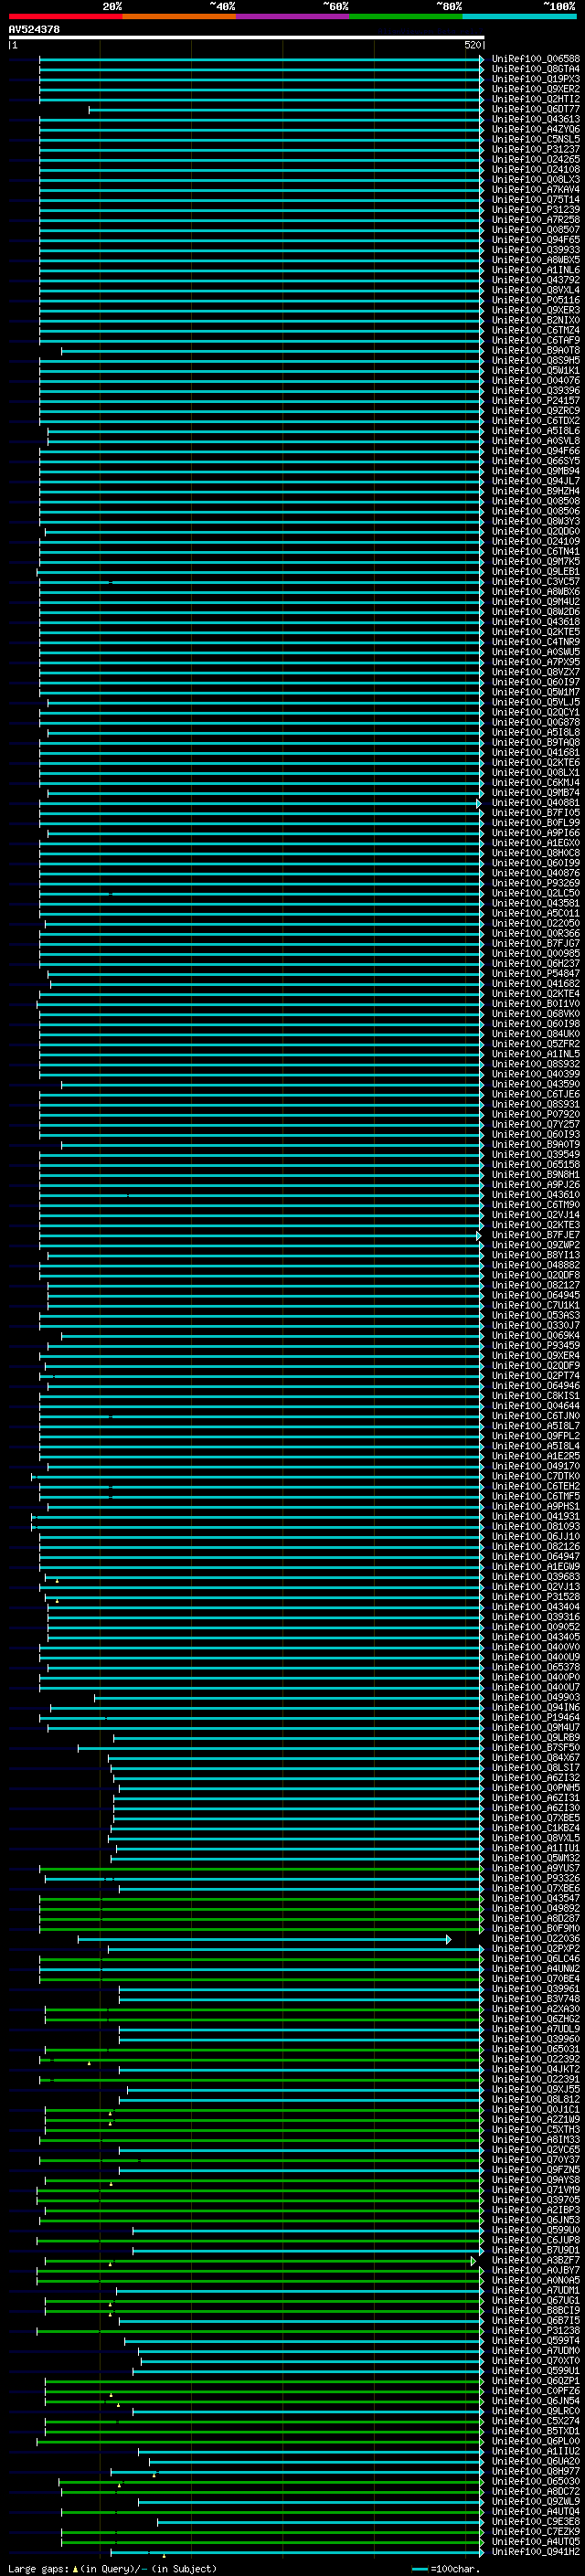Select the UniRef100_P24157 label

[x=536, y=400]
